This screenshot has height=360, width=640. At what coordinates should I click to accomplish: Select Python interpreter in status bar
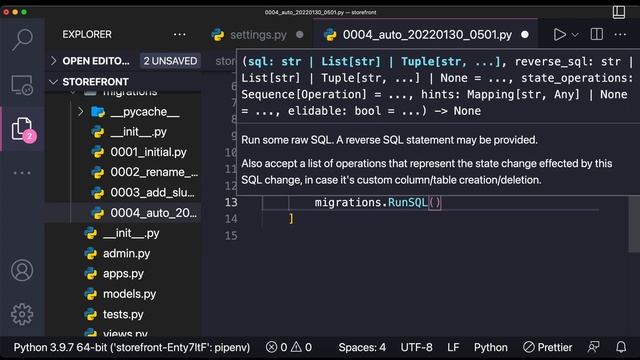coord(131,347)
